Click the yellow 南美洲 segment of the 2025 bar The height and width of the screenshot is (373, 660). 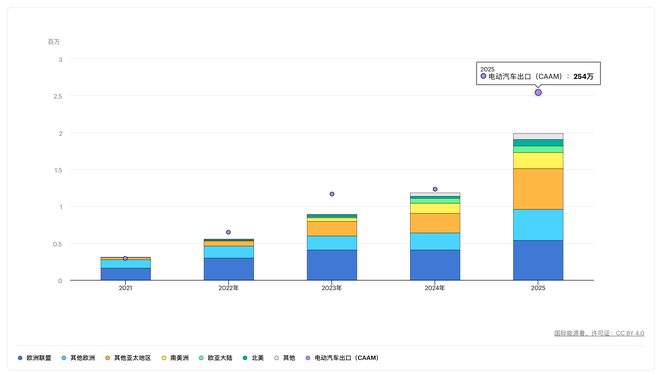(538, 161)
